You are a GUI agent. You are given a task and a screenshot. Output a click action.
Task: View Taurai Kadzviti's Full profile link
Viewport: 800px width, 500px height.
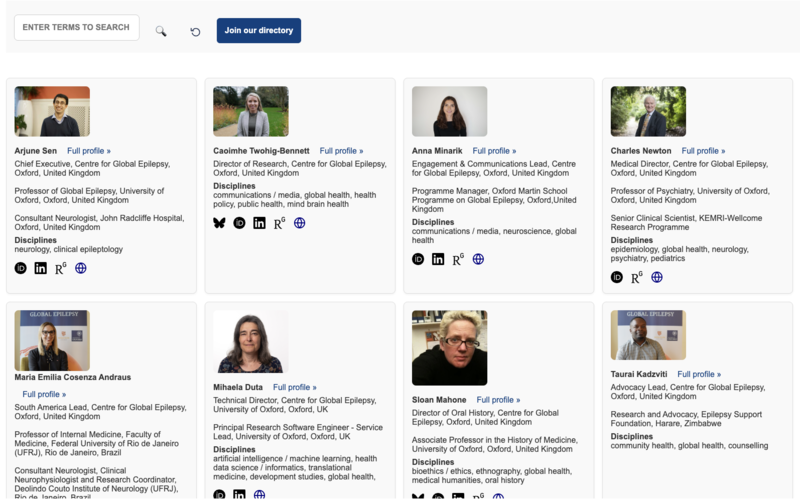tap(698, 374)
